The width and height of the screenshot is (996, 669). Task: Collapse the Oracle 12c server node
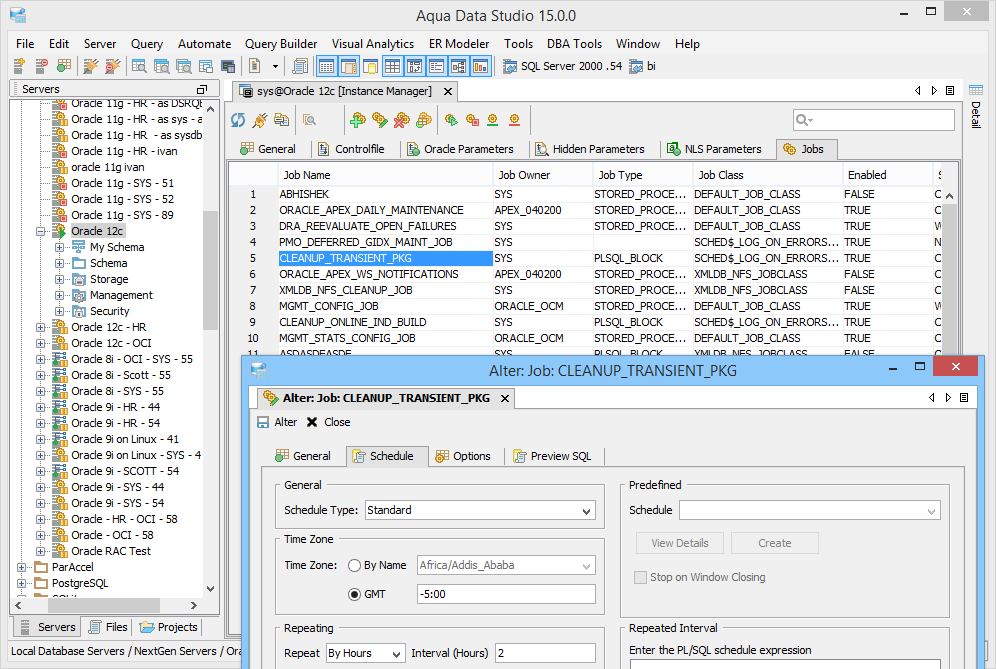41,231
